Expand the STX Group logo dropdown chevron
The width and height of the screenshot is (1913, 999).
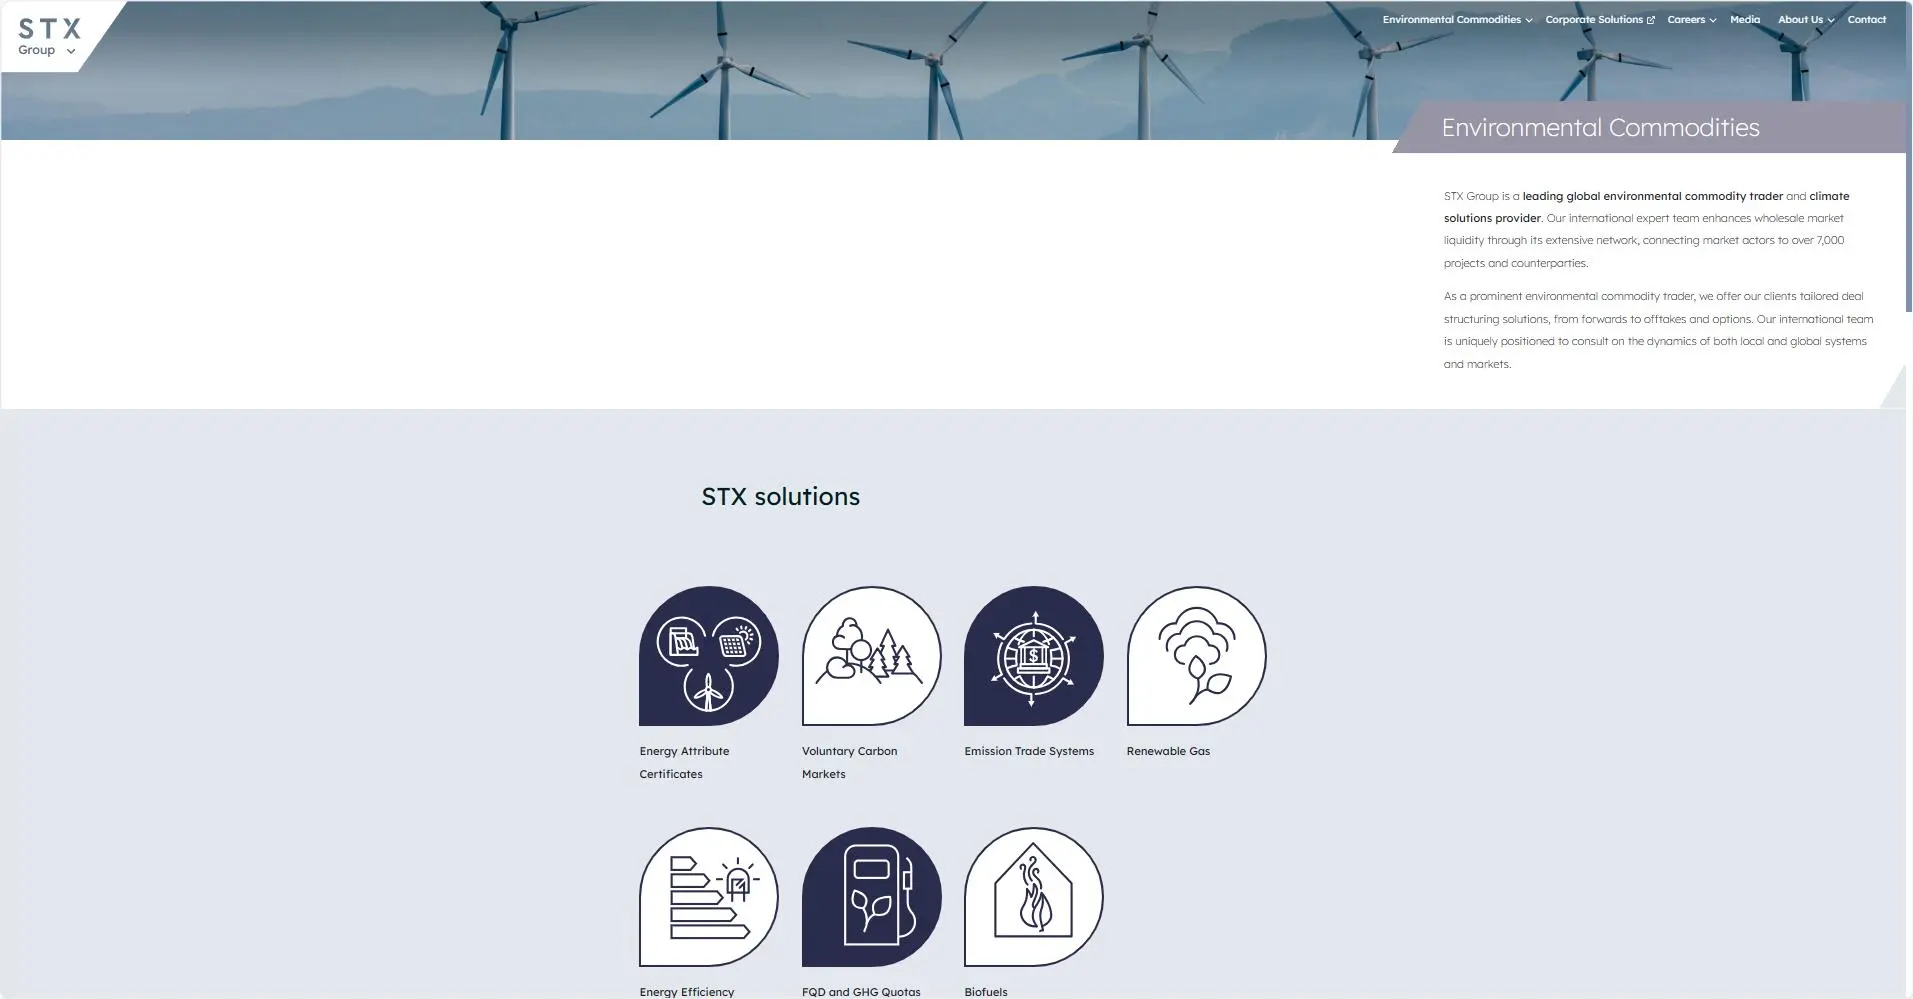71,51
